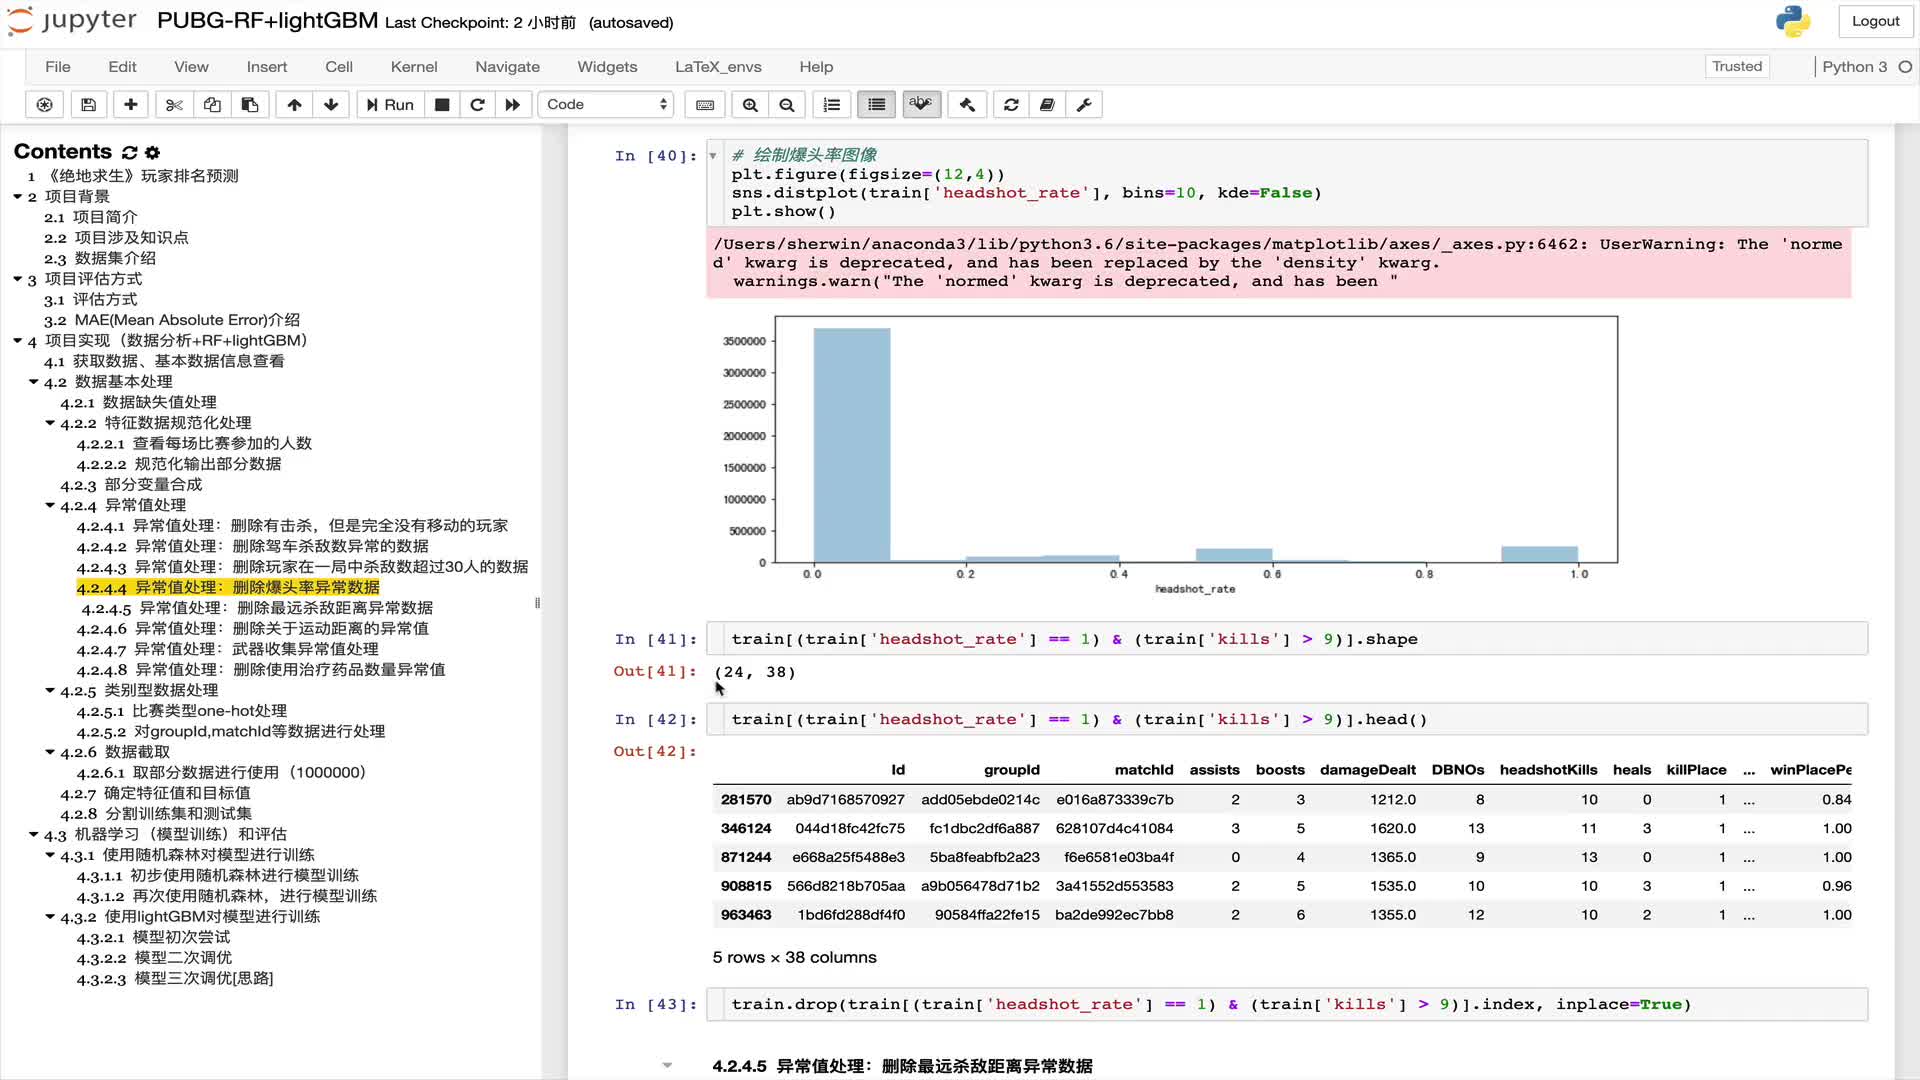Interrupt the kernel with the stop icon
The image size is (1920, 1080).
[442, 104]
